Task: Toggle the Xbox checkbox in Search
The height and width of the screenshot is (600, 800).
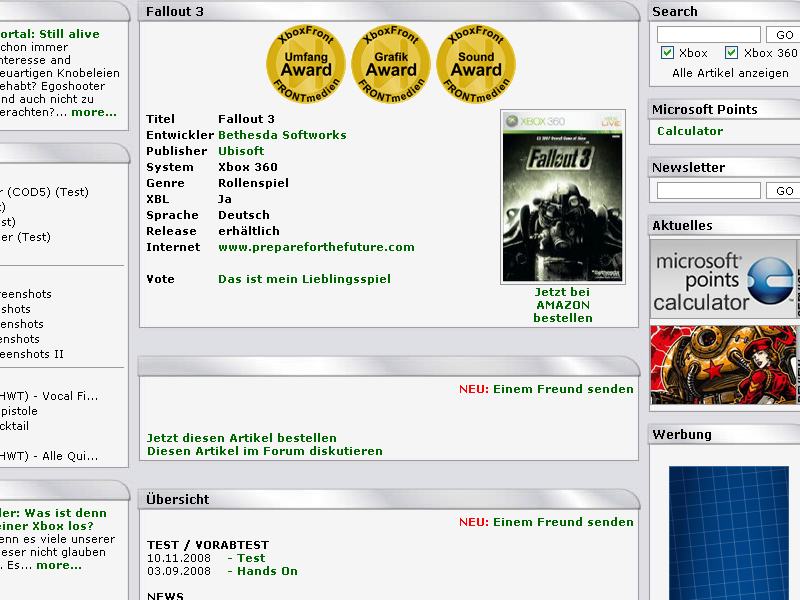Action: tap(668, 53)
